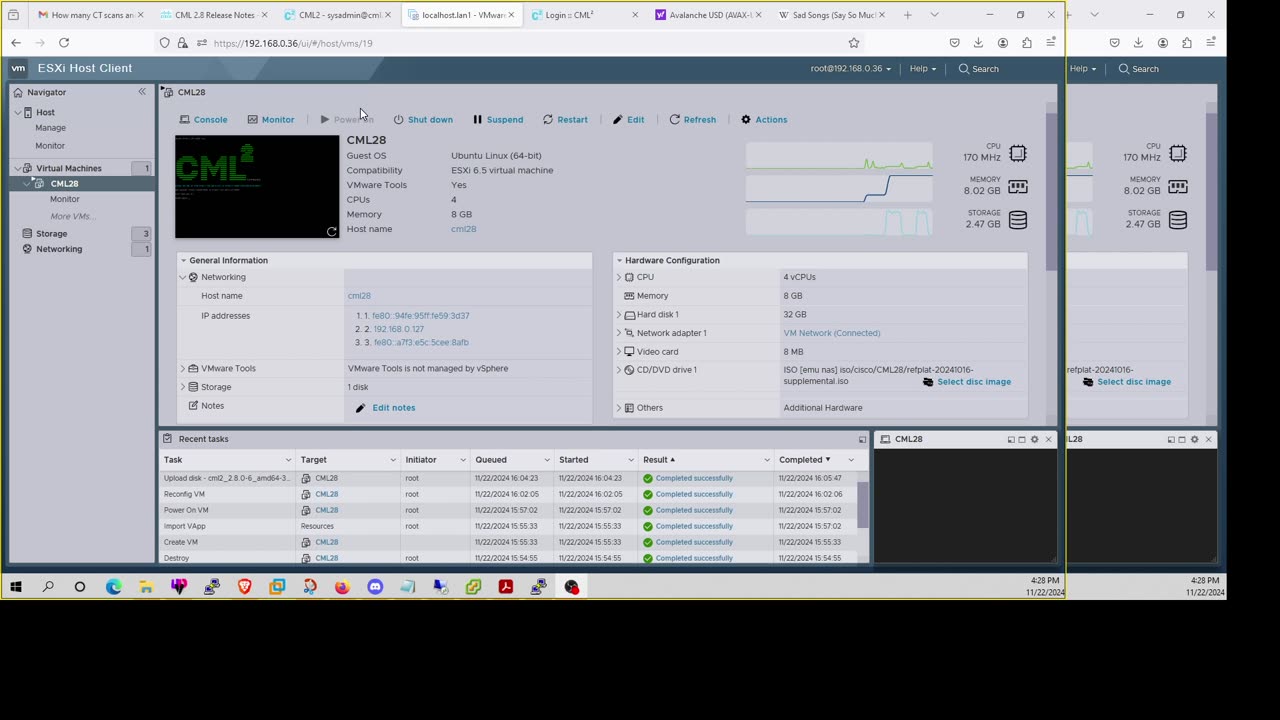This screenshot has height=720, width=1280.
Task: Open the Help dropdown menu
Action: pos(922,69)
